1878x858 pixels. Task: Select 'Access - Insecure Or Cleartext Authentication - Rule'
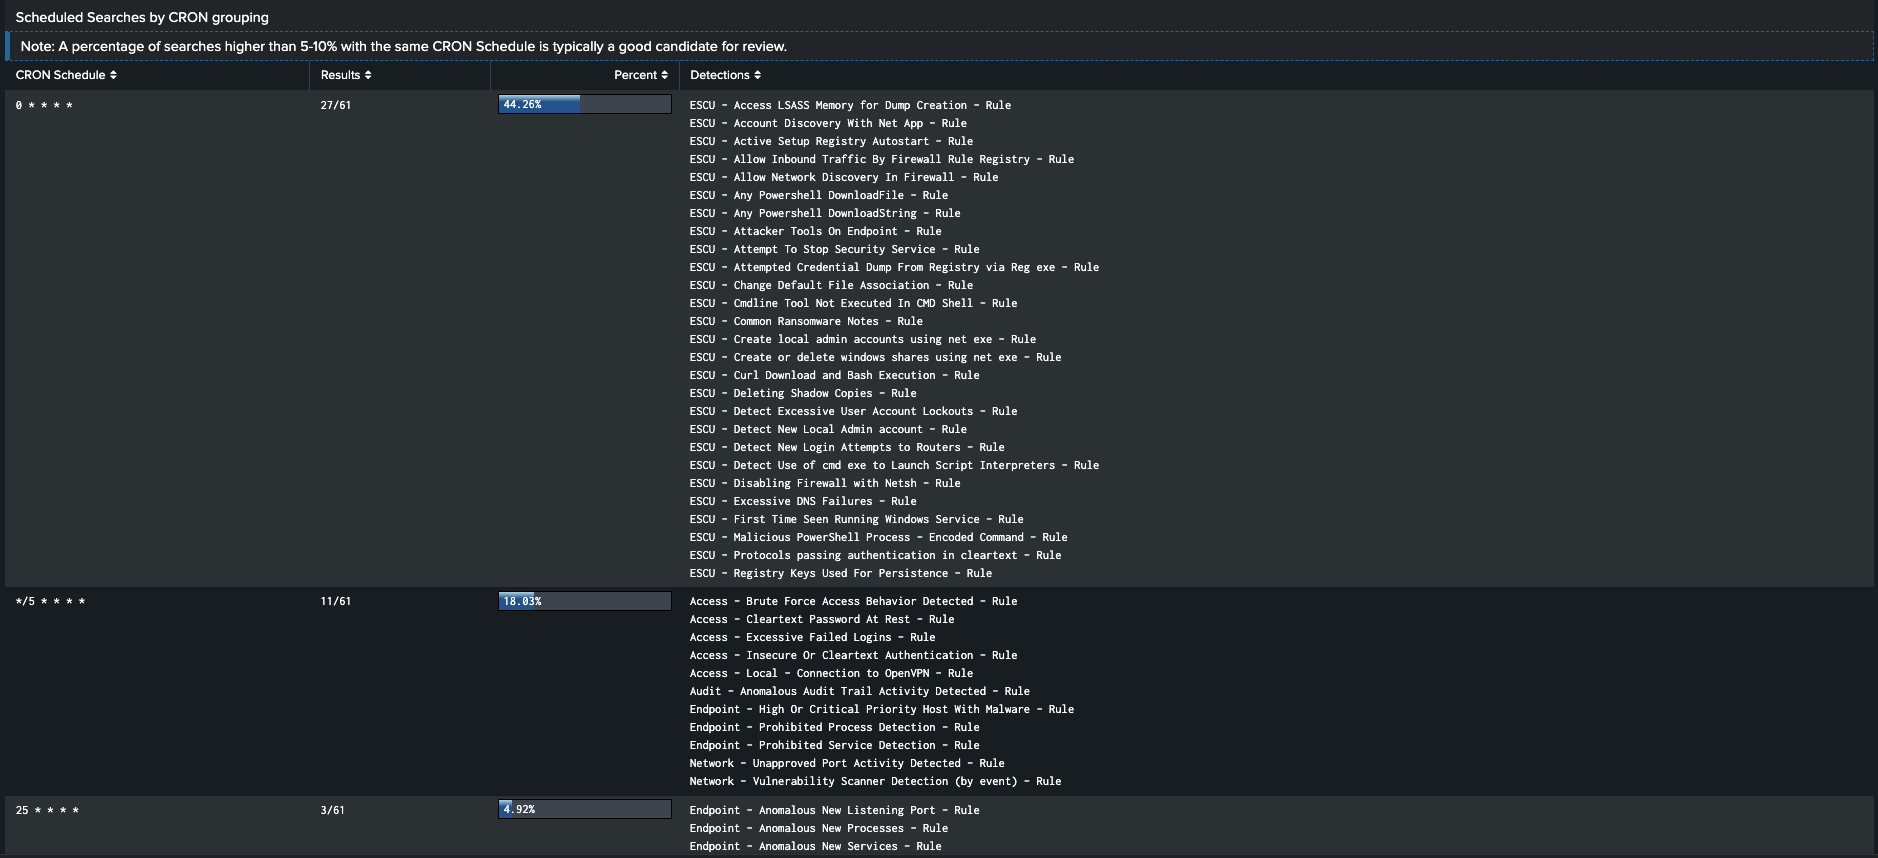(853, 655)
